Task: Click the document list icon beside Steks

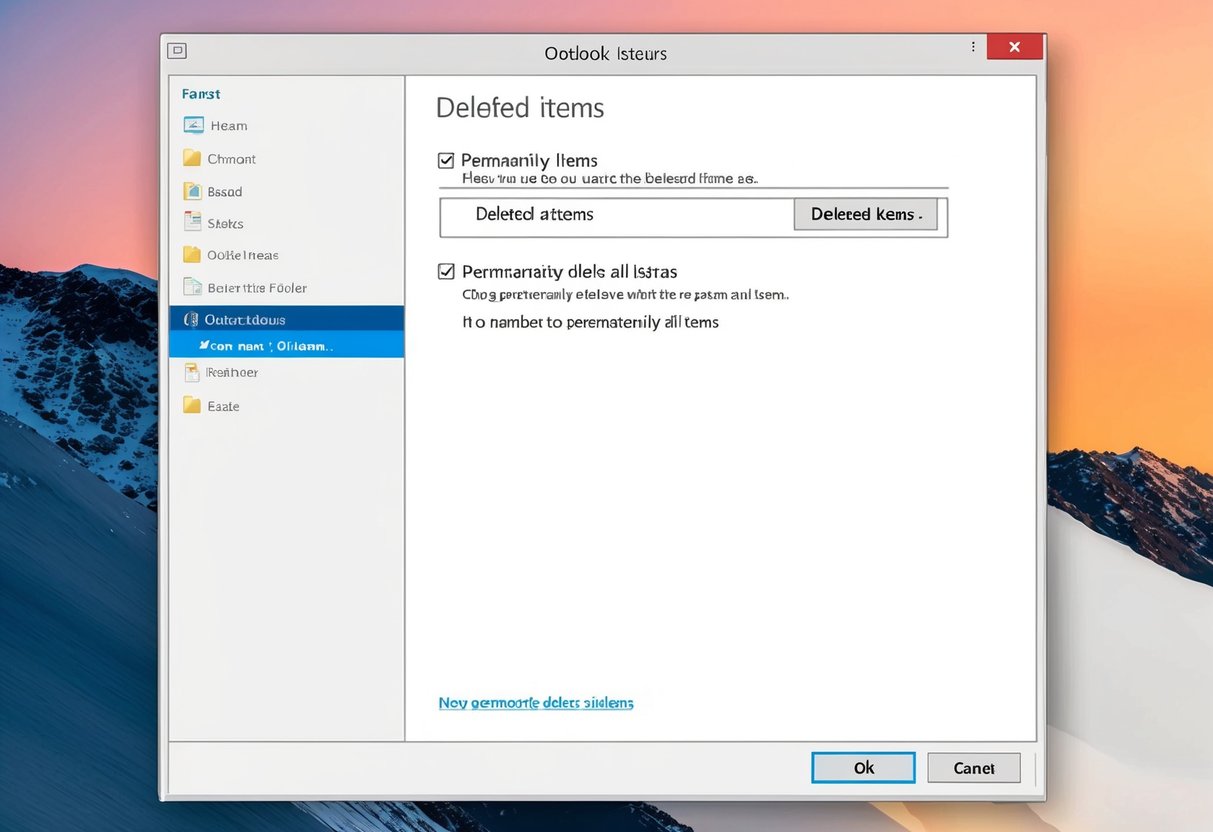Action: pyautogui.click(x=192, y=222)
